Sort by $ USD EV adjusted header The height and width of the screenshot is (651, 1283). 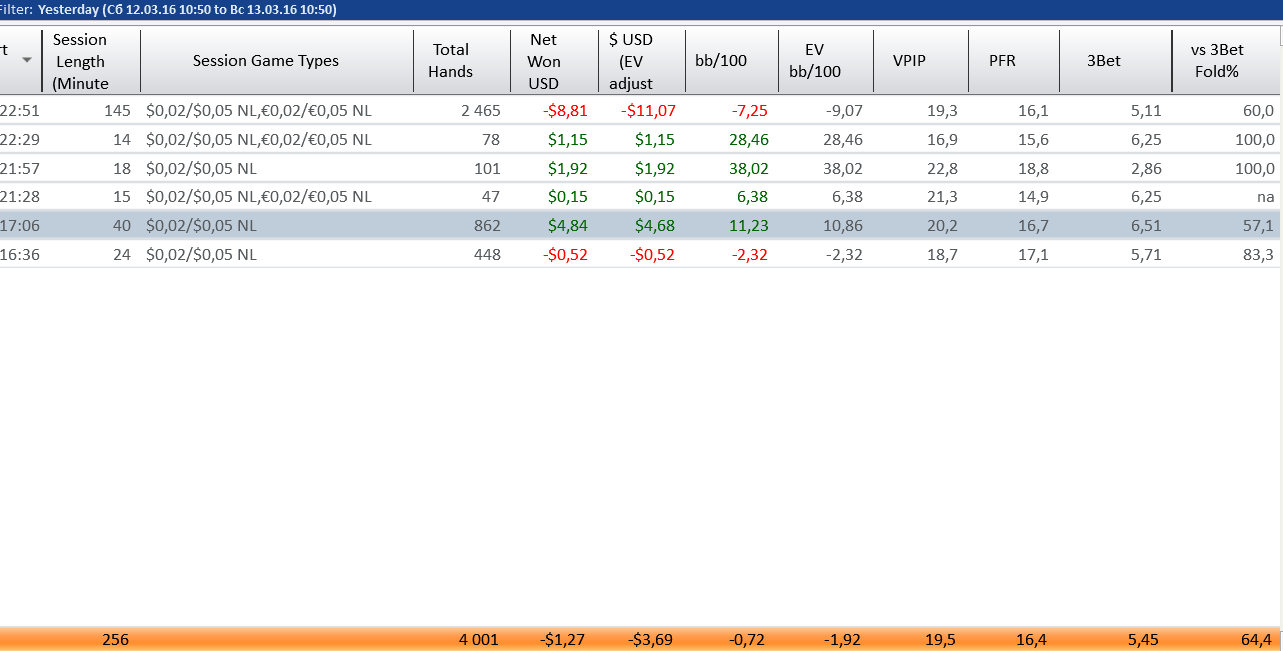coord(641,61)
